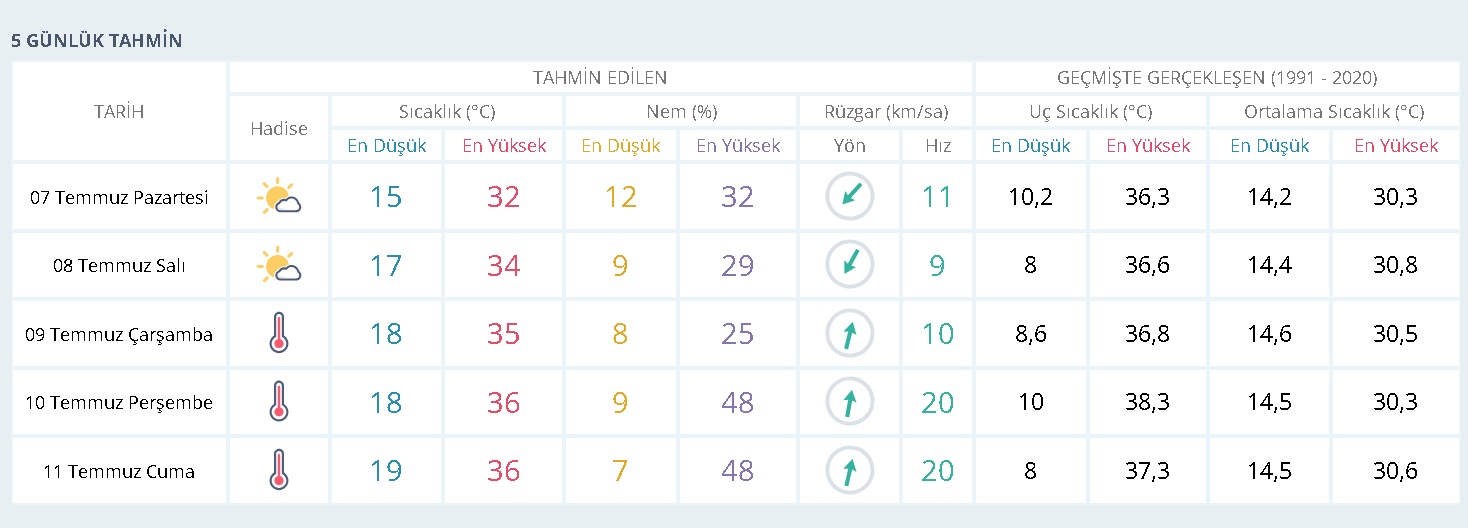This screenshot has height=528, width=1468.
Task: Select the thermometer icon for 10 Temmuz Perşembe
Action: point(278,402)
